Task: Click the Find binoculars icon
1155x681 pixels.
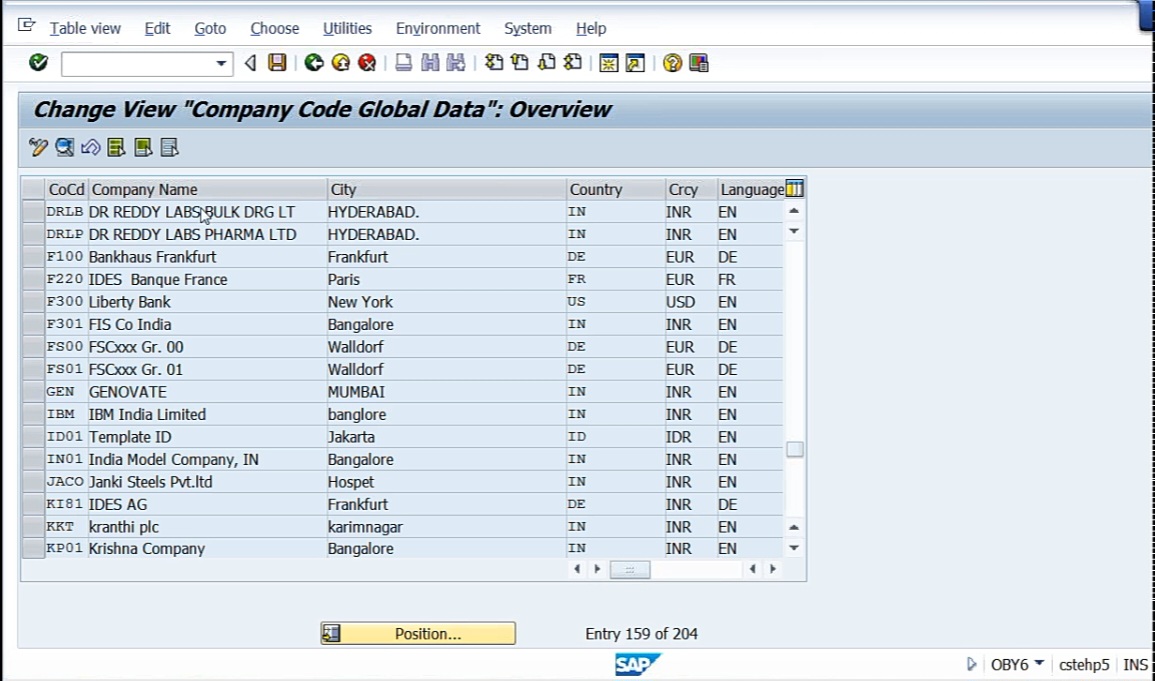Action: (429, 63)
